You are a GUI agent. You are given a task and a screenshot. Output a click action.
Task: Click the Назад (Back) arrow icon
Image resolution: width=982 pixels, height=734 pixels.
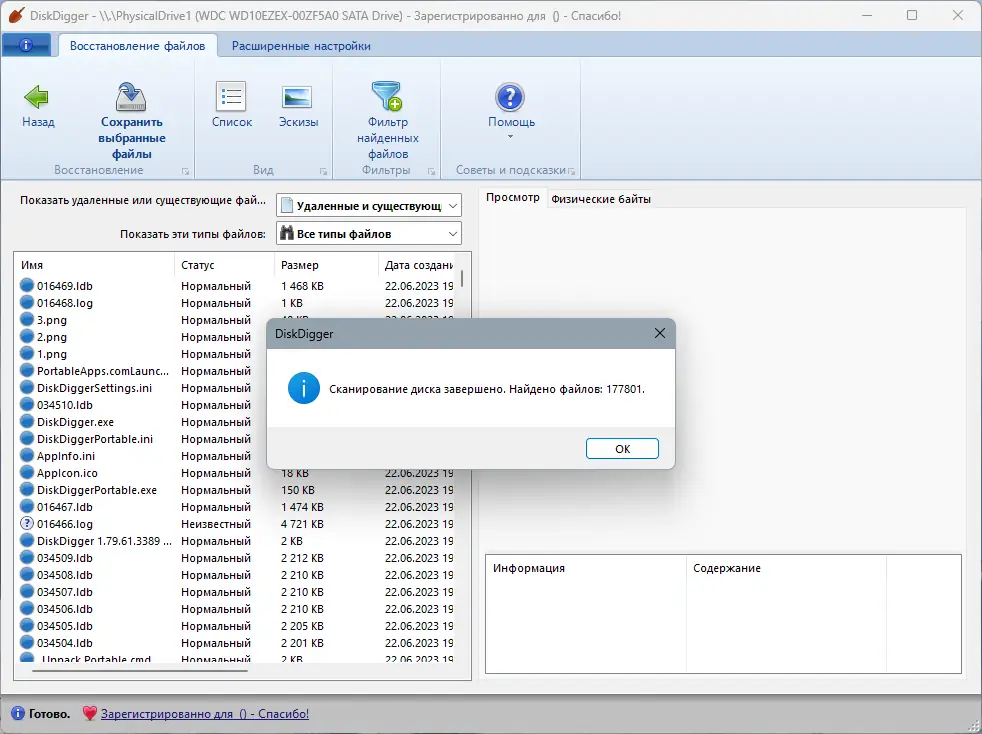click(36, 96)
